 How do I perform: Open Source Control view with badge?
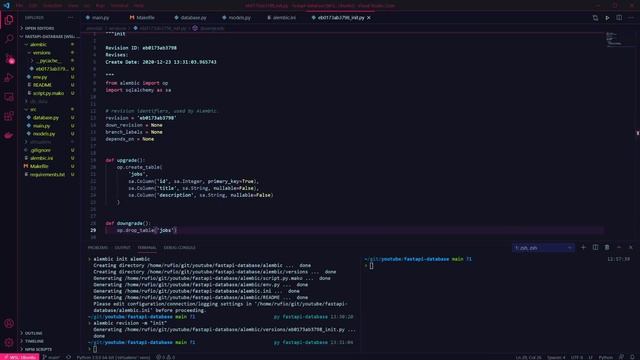pos(9,58)
